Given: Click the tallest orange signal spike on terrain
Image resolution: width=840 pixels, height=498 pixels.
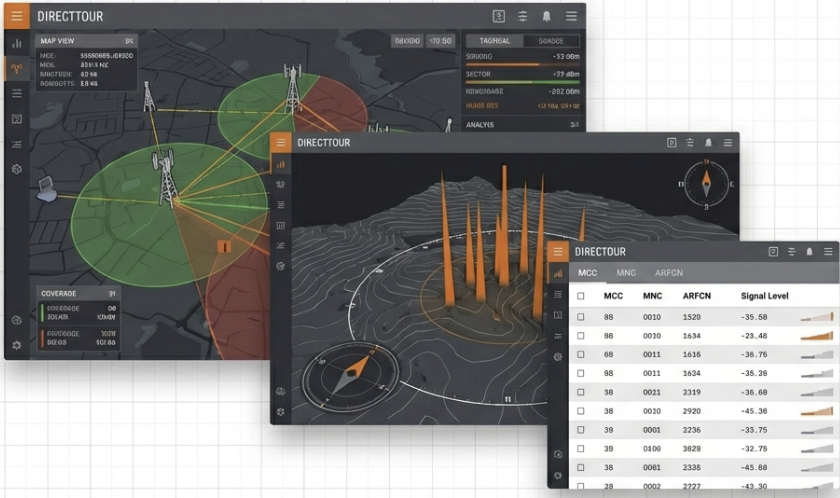Looking at the screenshot, I should 504,225.
